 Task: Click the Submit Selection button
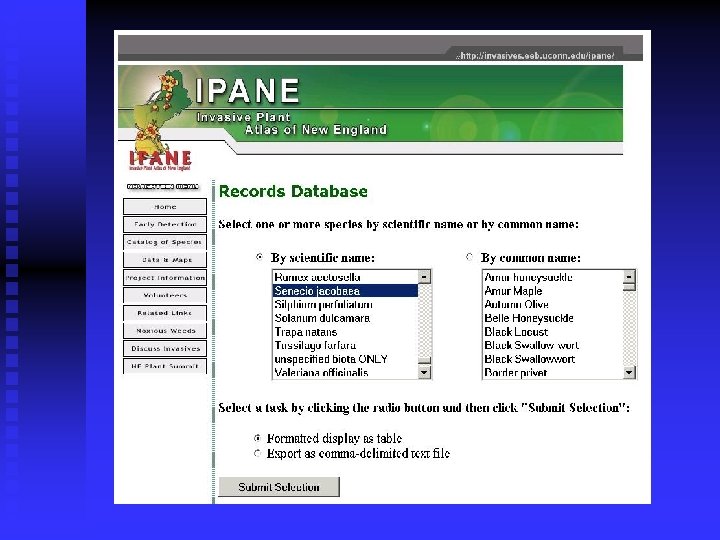(279, 487)
